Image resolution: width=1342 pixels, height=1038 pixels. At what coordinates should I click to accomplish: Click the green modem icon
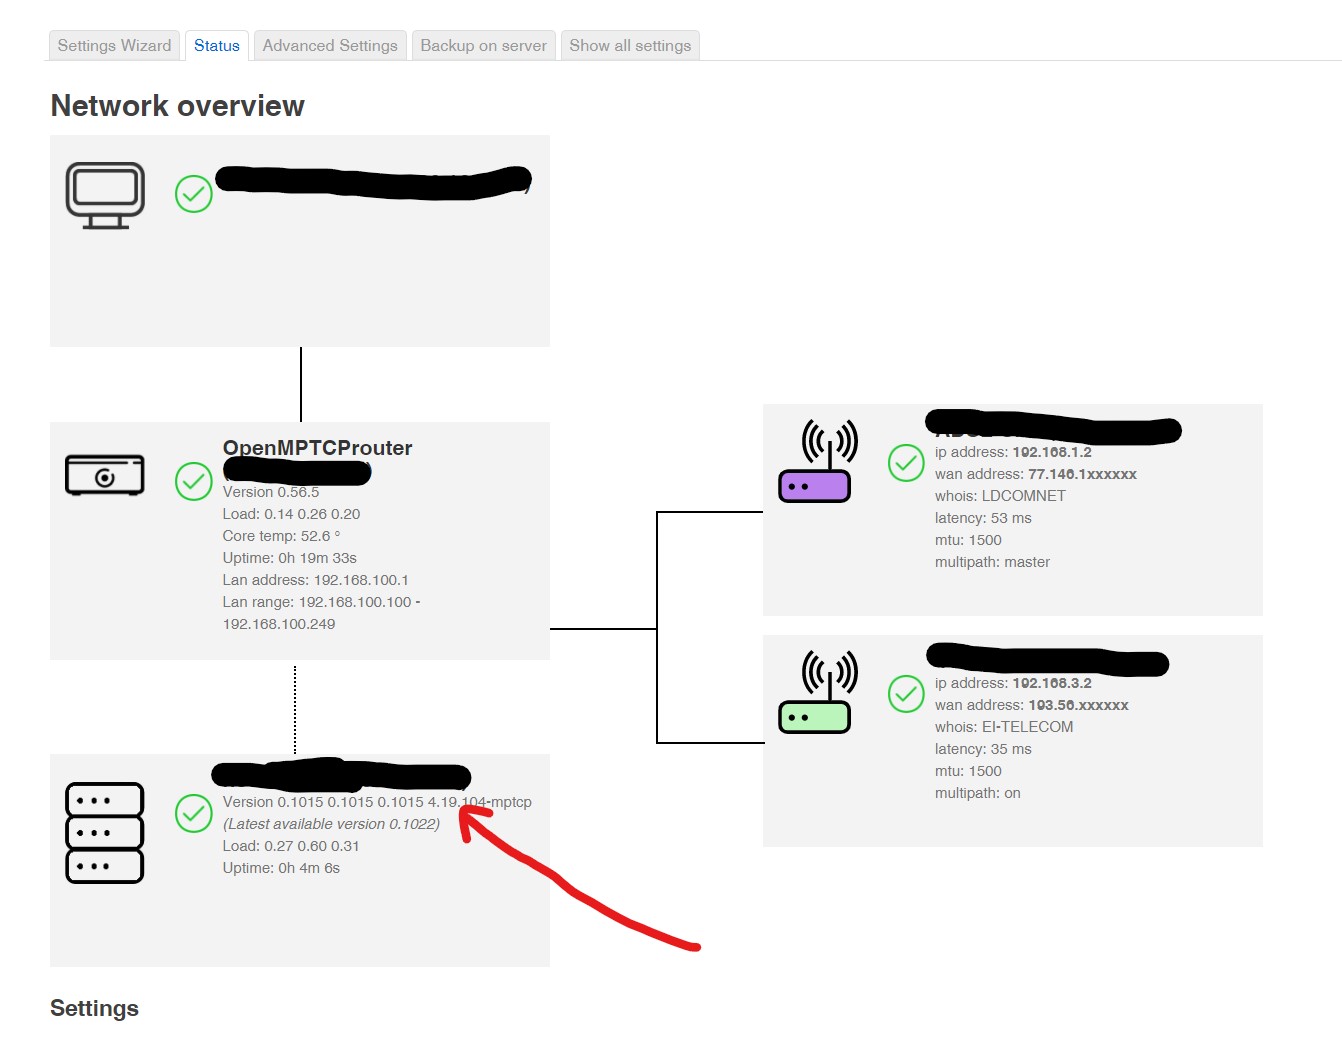818,692
